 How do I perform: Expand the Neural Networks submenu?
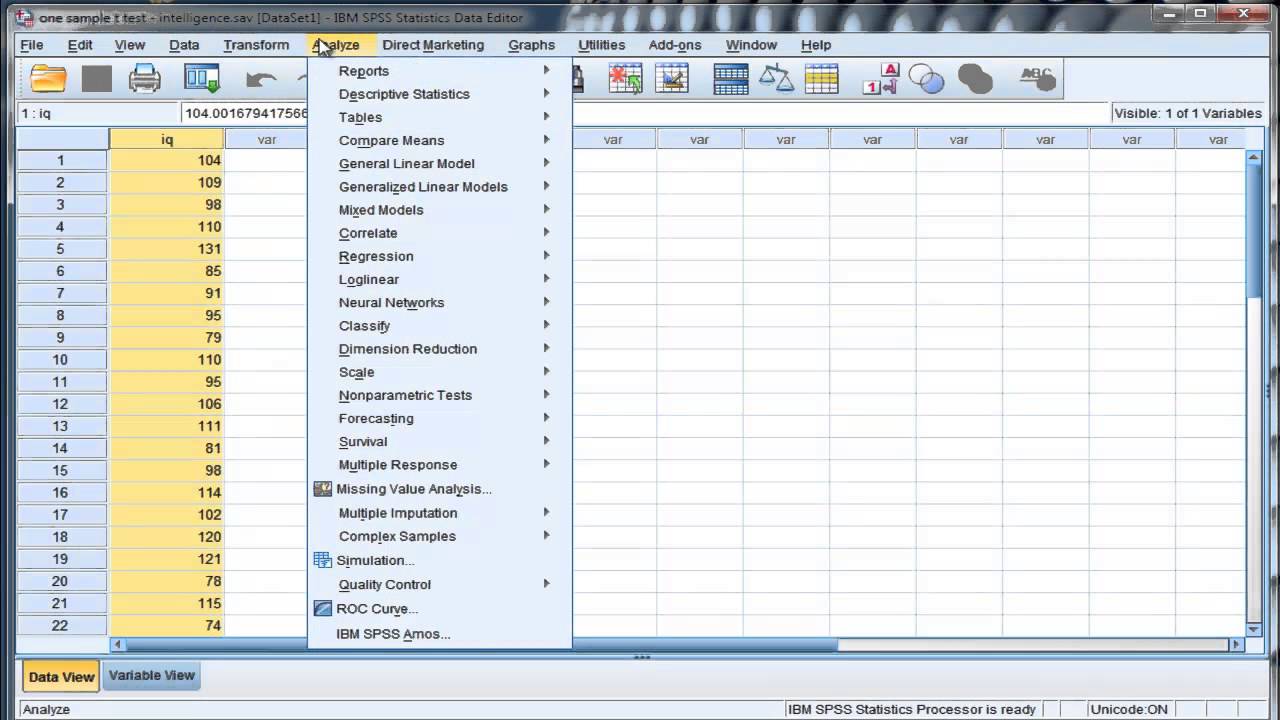440,302
